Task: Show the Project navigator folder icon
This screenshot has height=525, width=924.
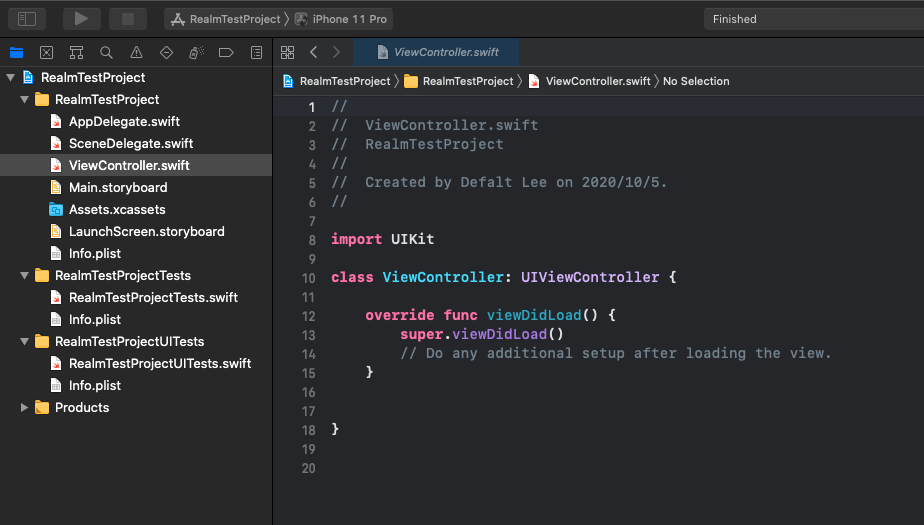Action: tap(16, 52)
